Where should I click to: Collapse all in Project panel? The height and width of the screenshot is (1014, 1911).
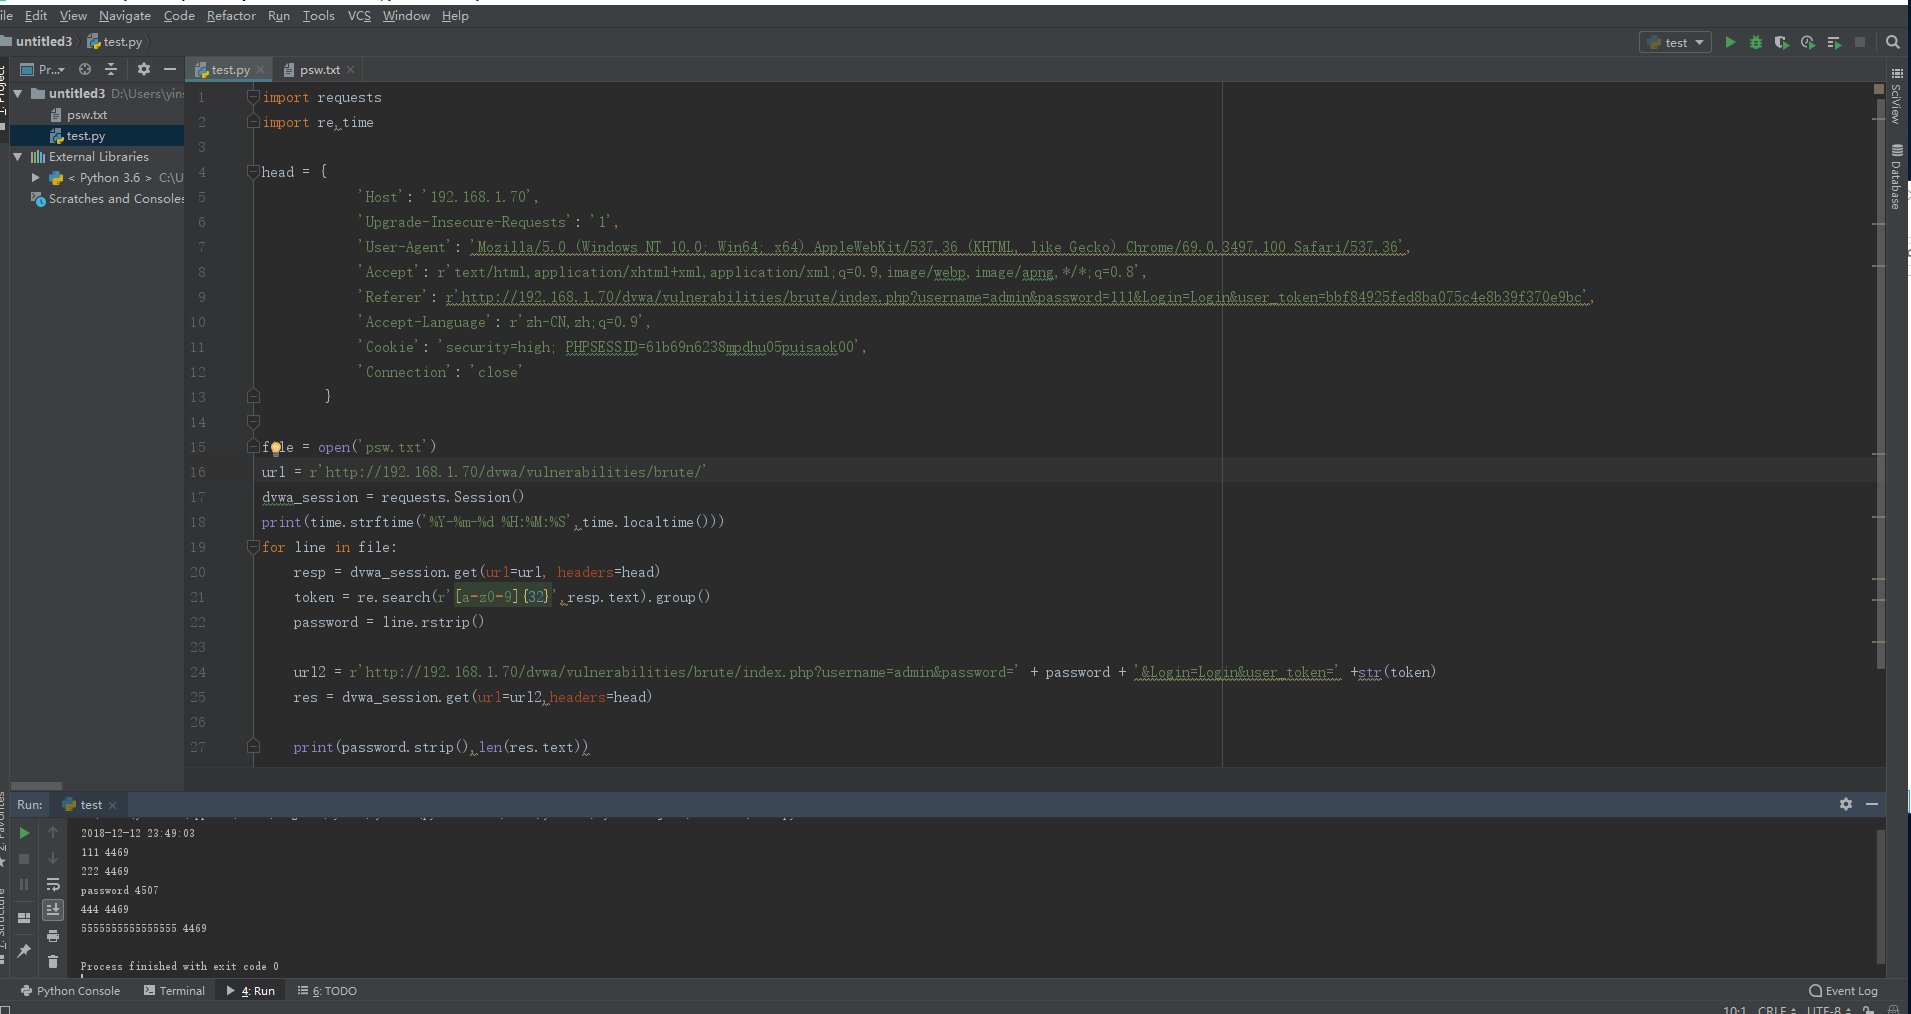111,69
